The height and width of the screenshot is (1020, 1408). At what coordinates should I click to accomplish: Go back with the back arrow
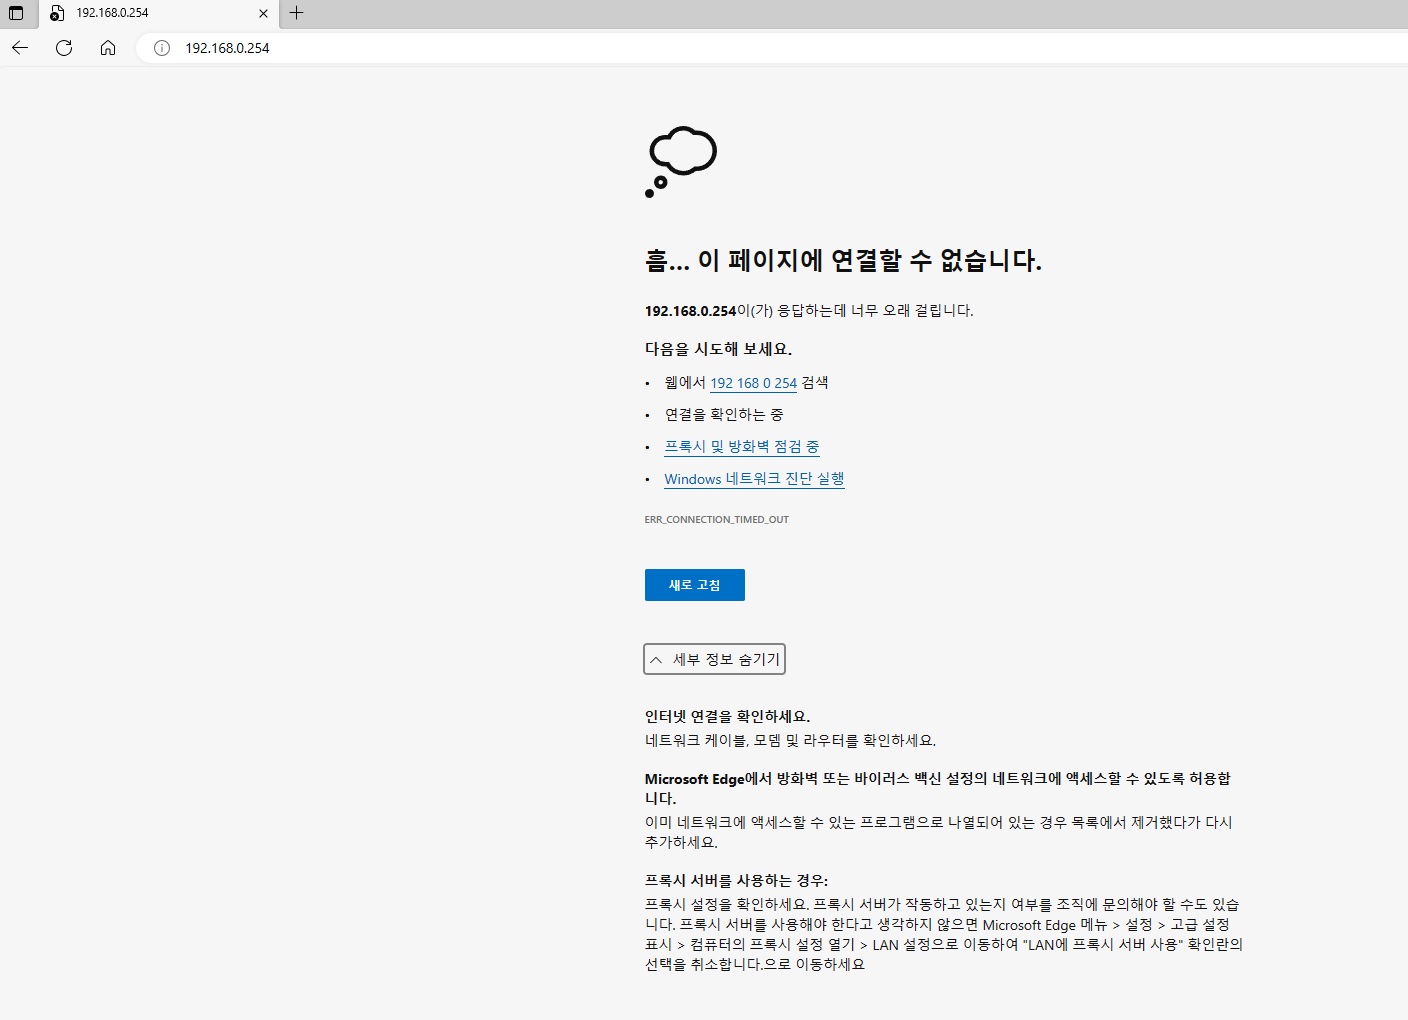tap(20, 48)
